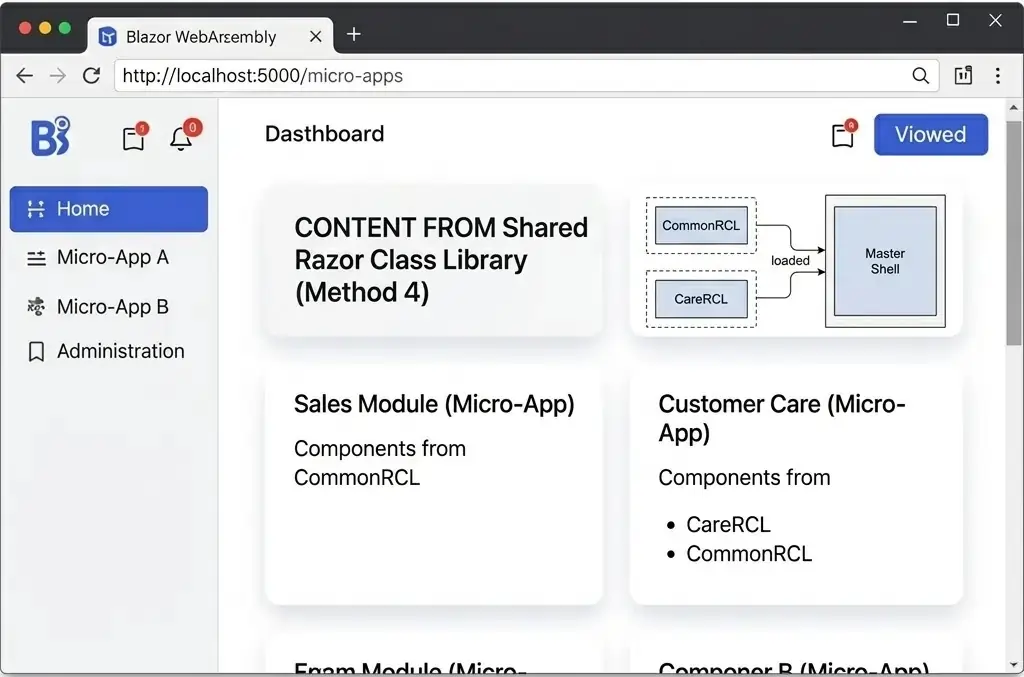This screenshot has width=1024, height=677.
Task: Click the scrollbar down arrow
Action: coord(1014,665)
